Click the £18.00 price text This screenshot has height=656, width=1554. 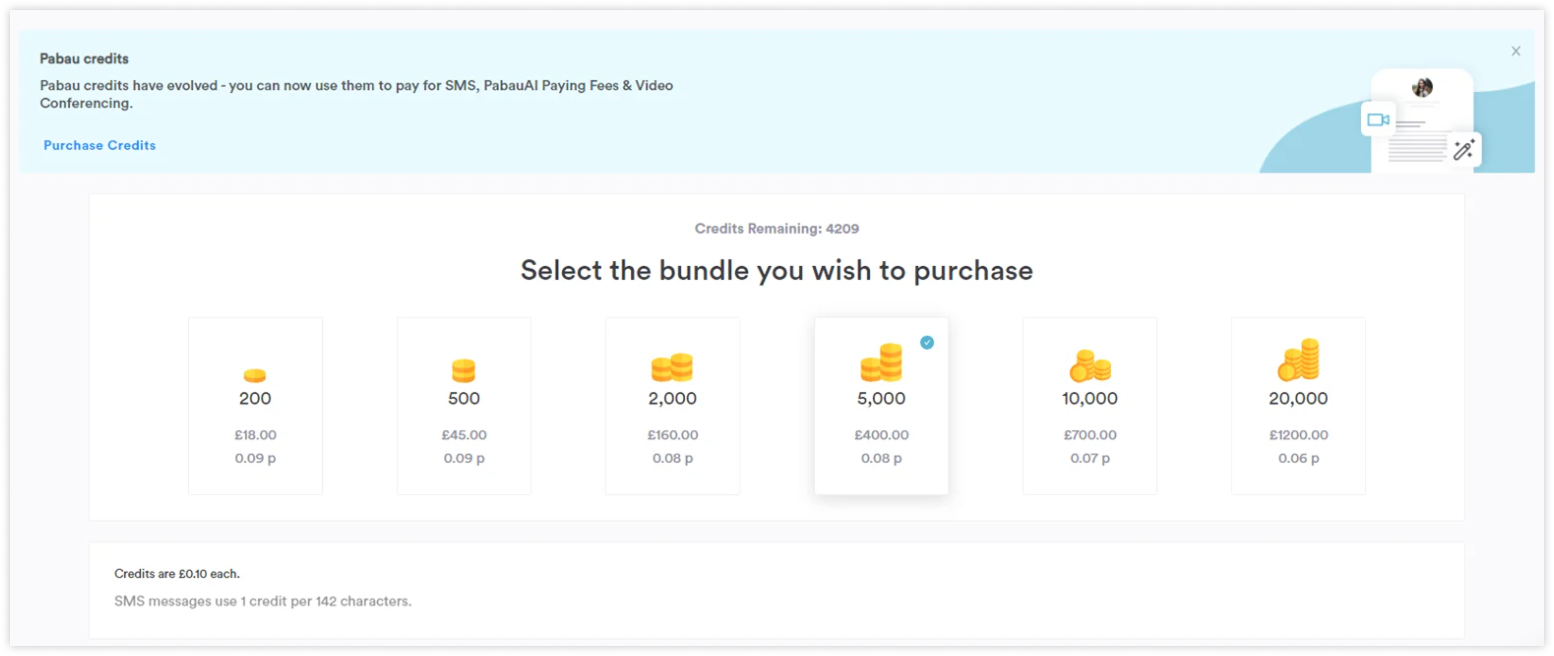coord(255,435)
